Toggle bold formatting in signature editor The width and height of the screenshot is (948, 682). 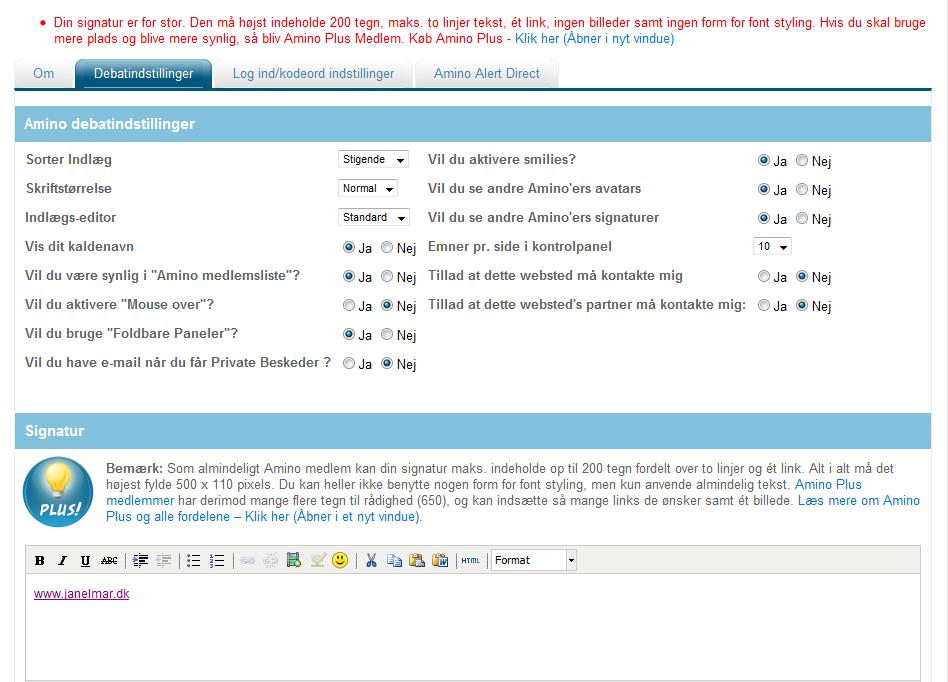[x=40, y=560]
